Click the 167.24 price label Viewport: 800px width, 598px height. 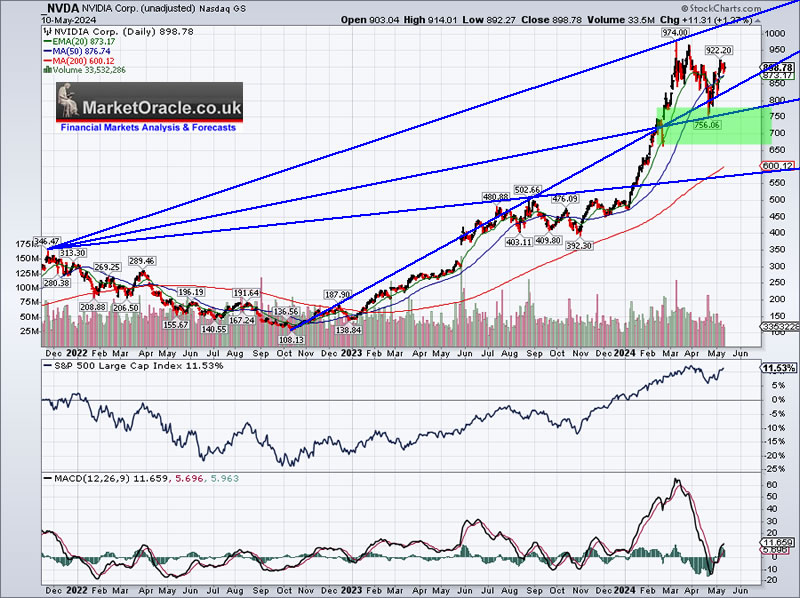[x=242, y=320]
